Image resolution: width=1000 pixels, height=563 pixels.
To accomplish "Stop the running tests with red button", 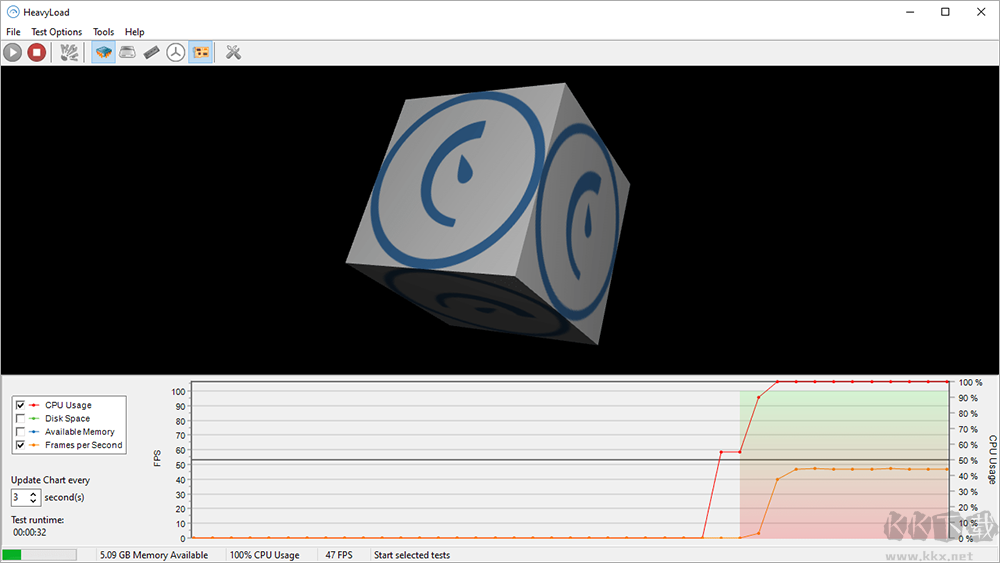I will click(37, 52).
